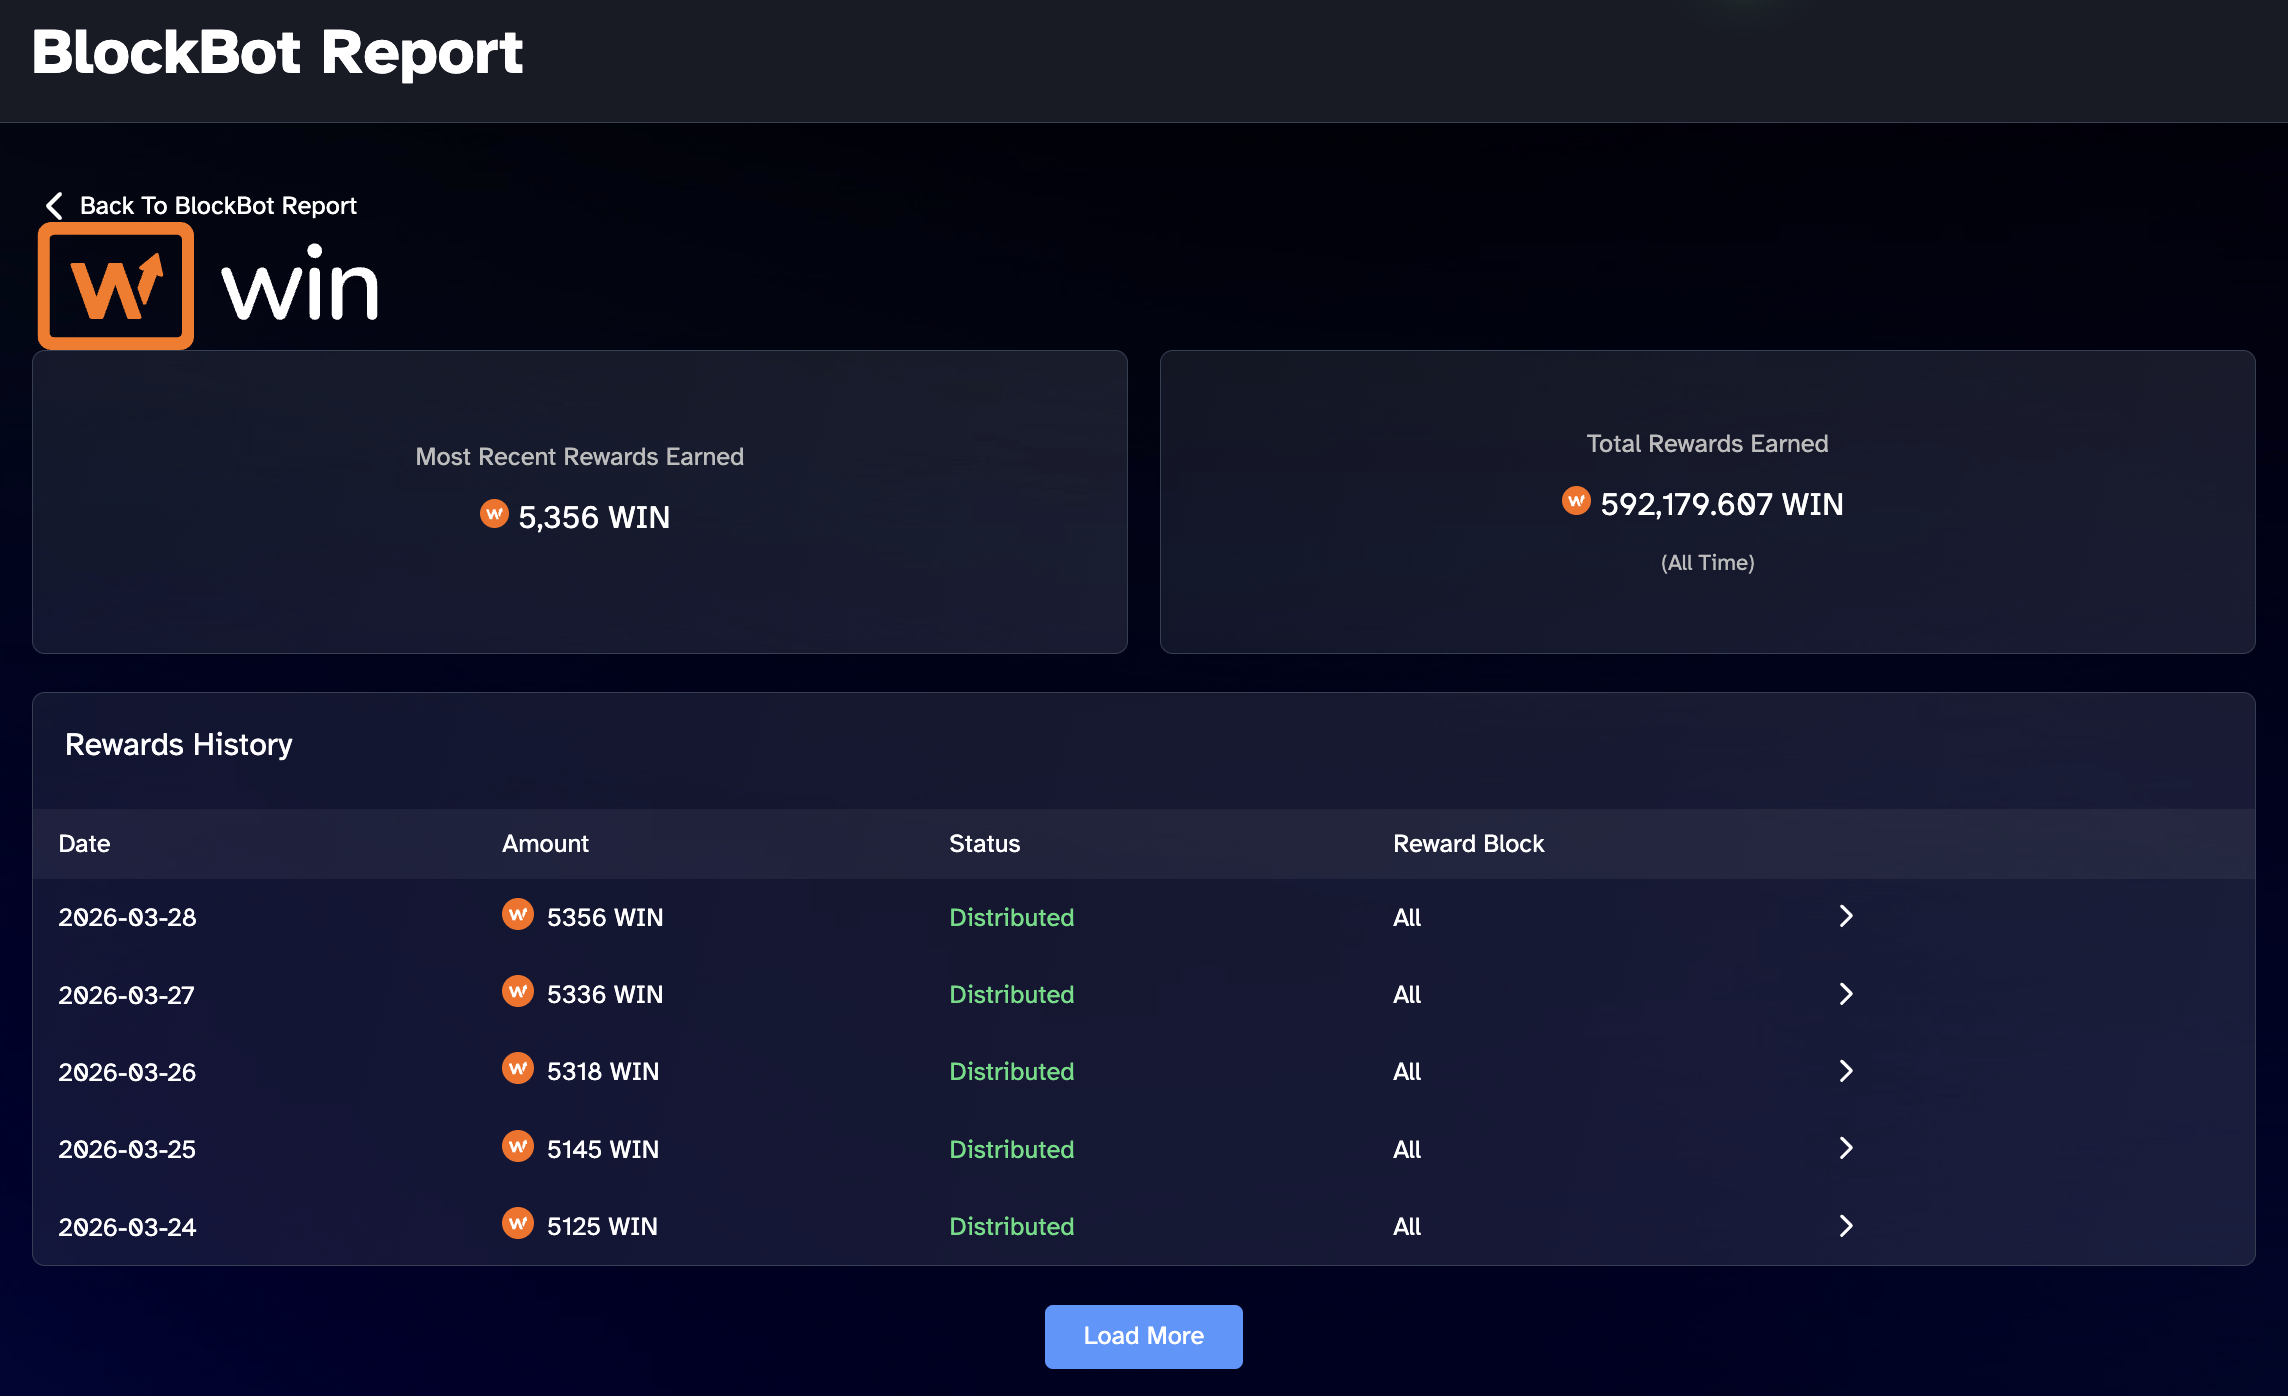
Task: Click coin icon in the 5336 WIN row
Action: pos(518,992)
